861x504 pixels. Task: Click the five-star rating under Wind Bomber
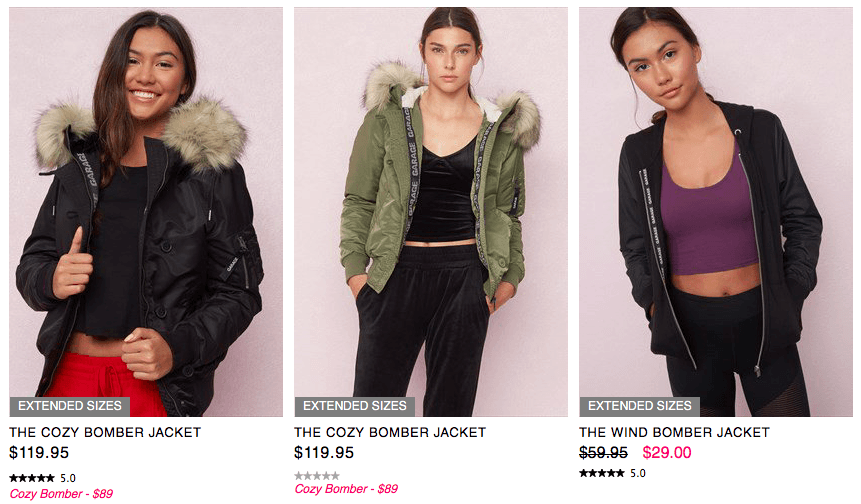pos(602,473)
